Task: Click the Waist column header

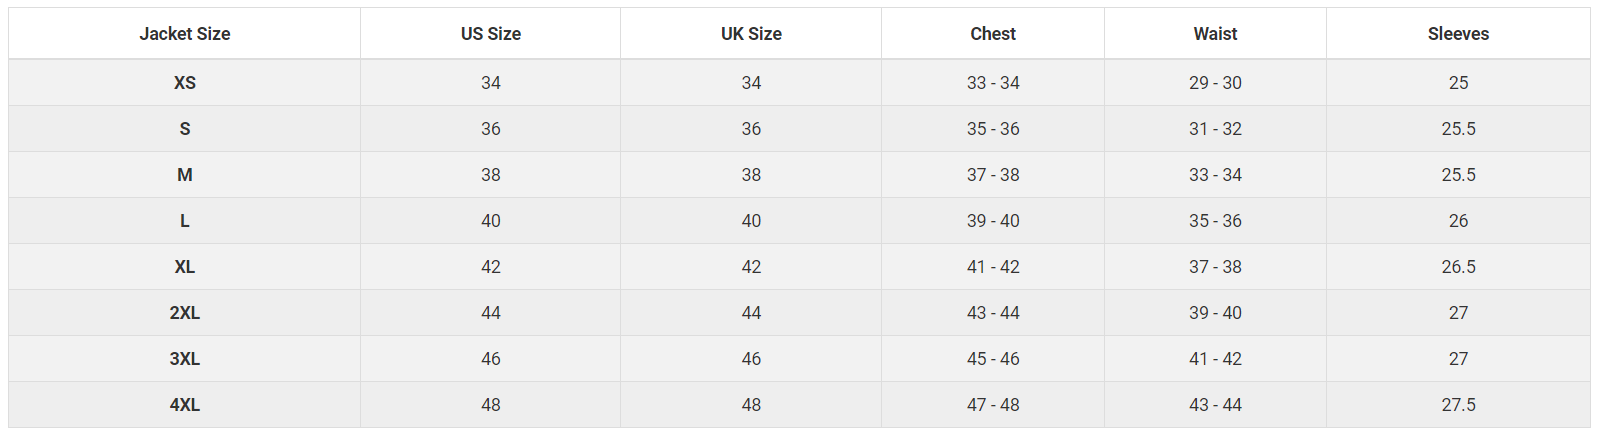Action: [1215, 34]
